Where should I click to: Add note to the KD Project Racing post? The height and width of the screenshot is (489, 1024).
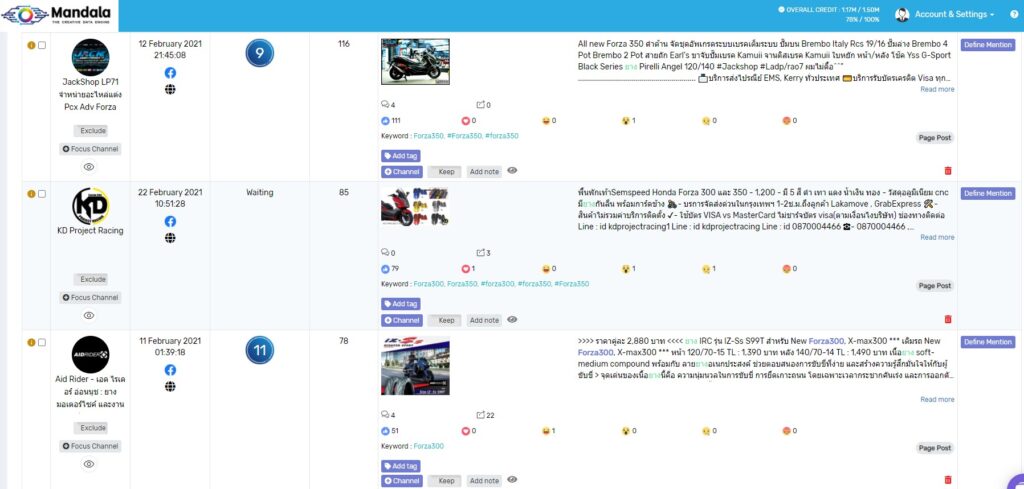coord(484,321)
